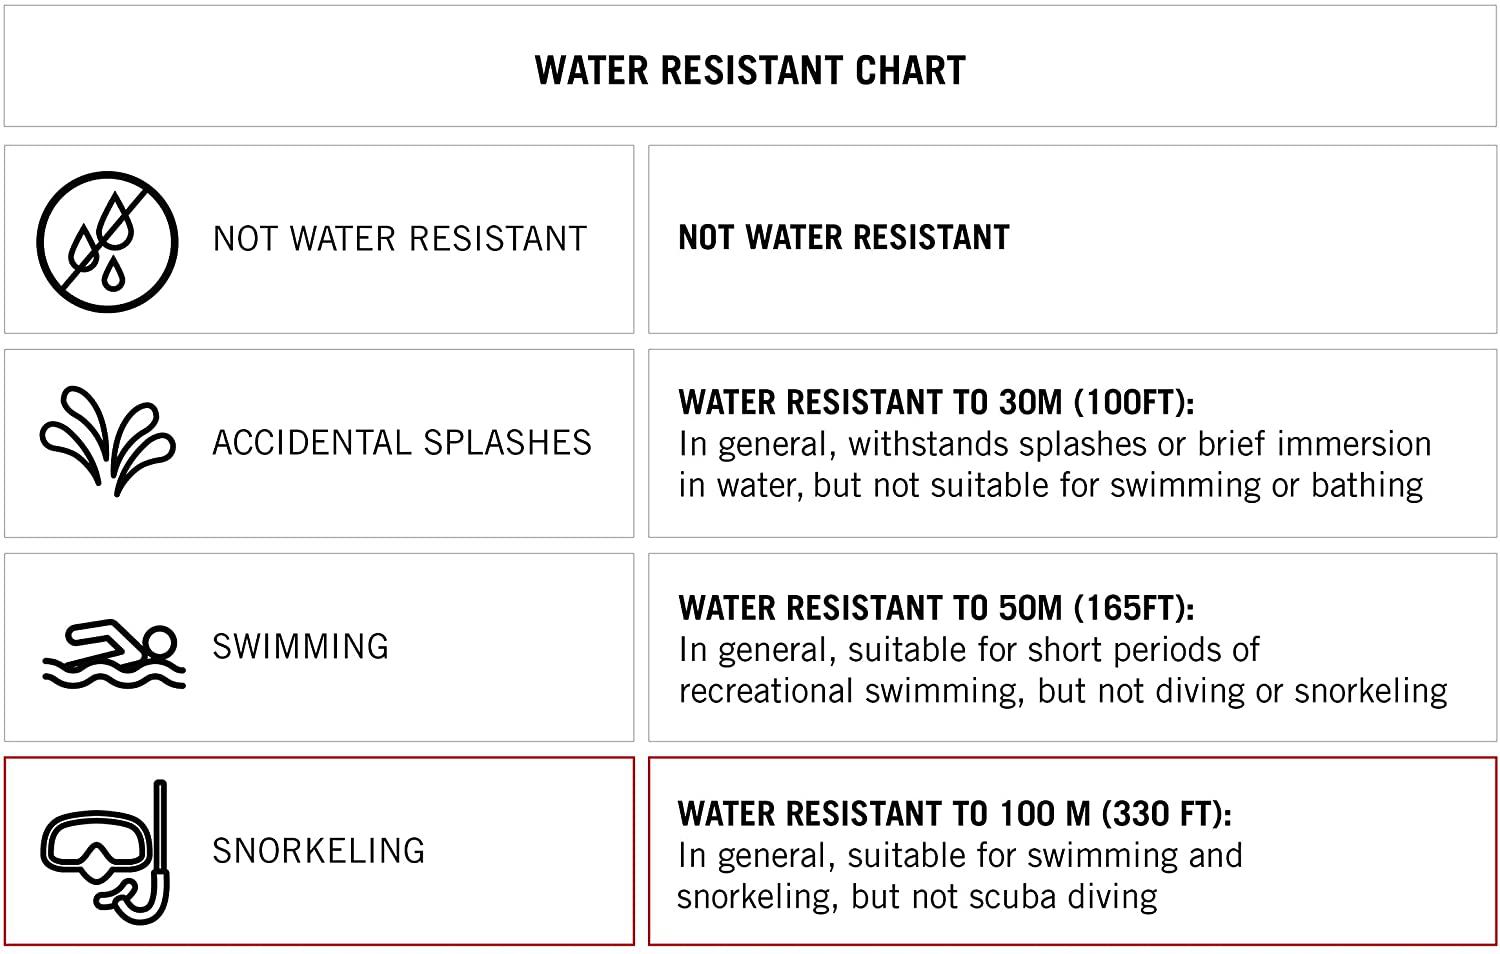Click 'WATER RESISTANT TO 30M (100FT):' heading
Viewport: 1500px width, 954px height.
pos(936,402)
